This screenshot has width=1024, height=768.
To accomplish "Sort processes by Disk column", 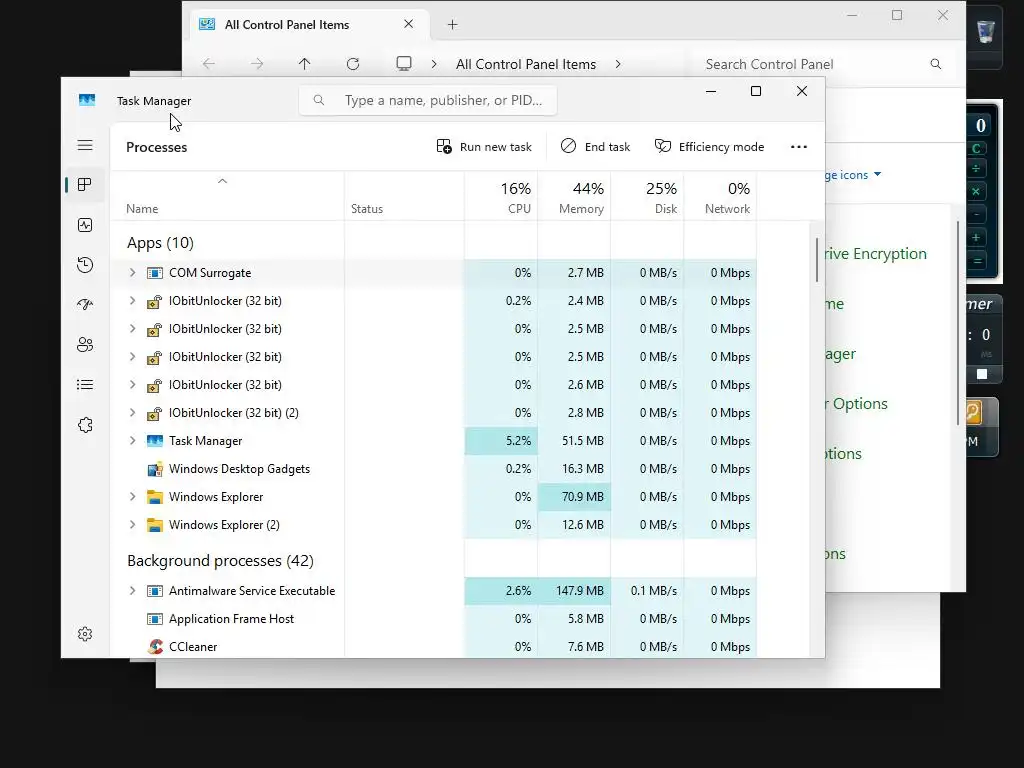I will coord(648,197).
